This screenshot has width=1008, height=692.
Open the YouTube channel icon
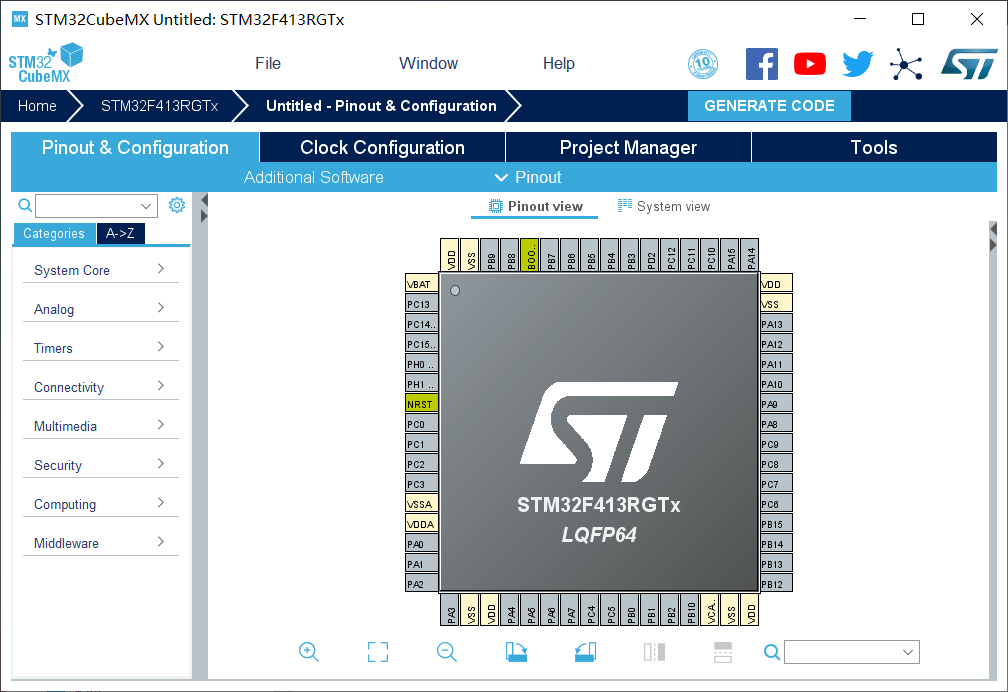[810, 64]
